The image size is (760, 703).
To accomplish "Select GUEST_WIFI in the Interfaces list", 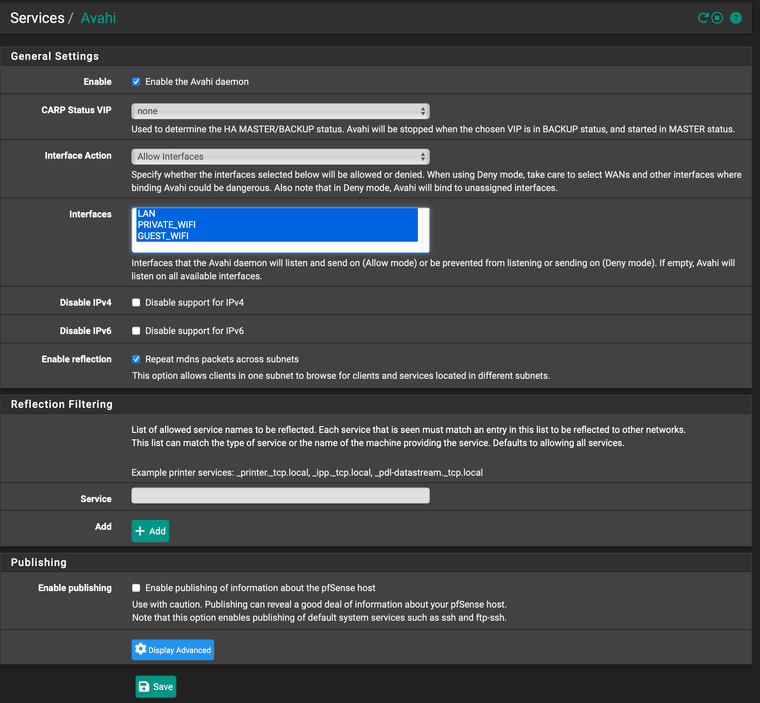I will (x=277, y=236).
